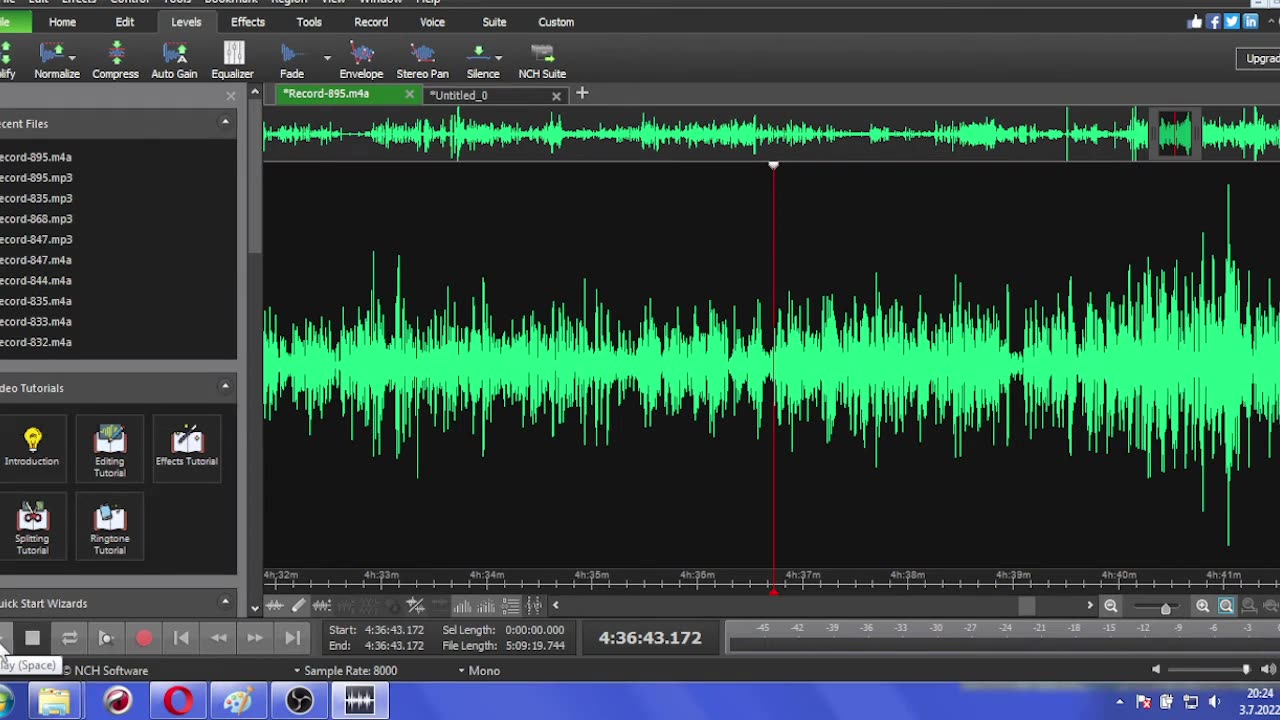The image size is (1280, 720).
Task: Switch to the Record ribbon tab
Action: coord(371,22)
